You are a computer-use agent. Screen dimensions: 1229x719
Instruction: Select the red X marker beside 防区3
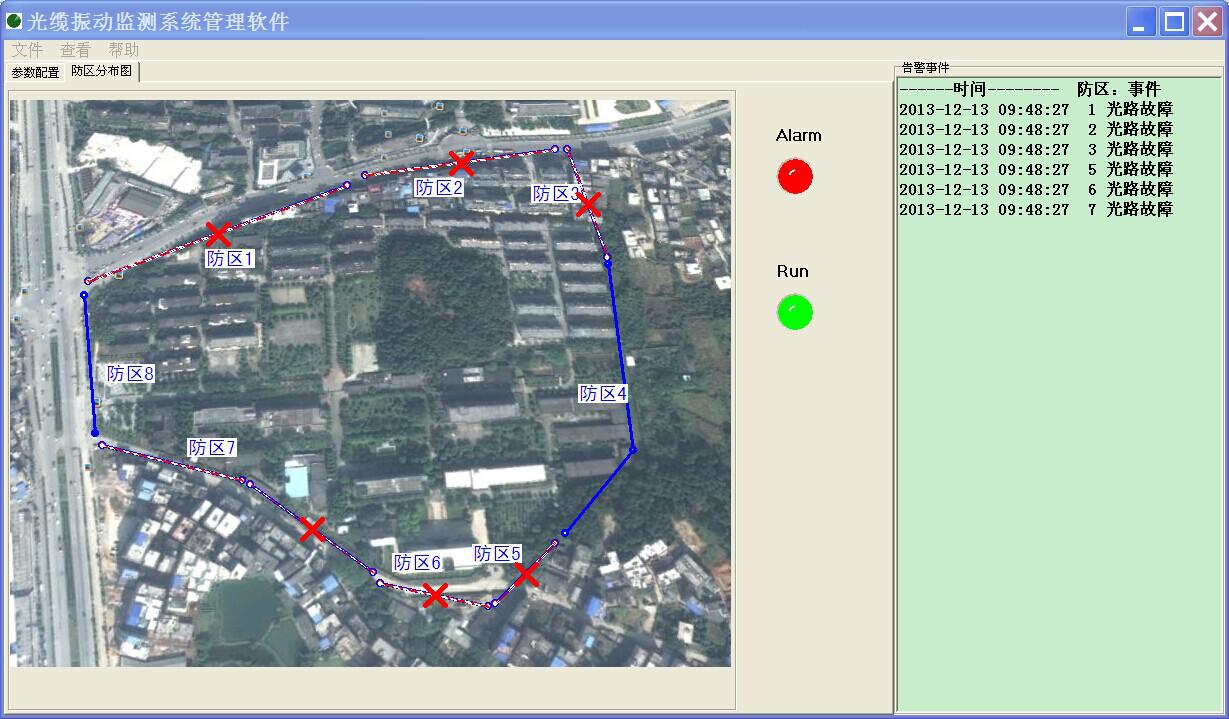[x=588, y=204]
